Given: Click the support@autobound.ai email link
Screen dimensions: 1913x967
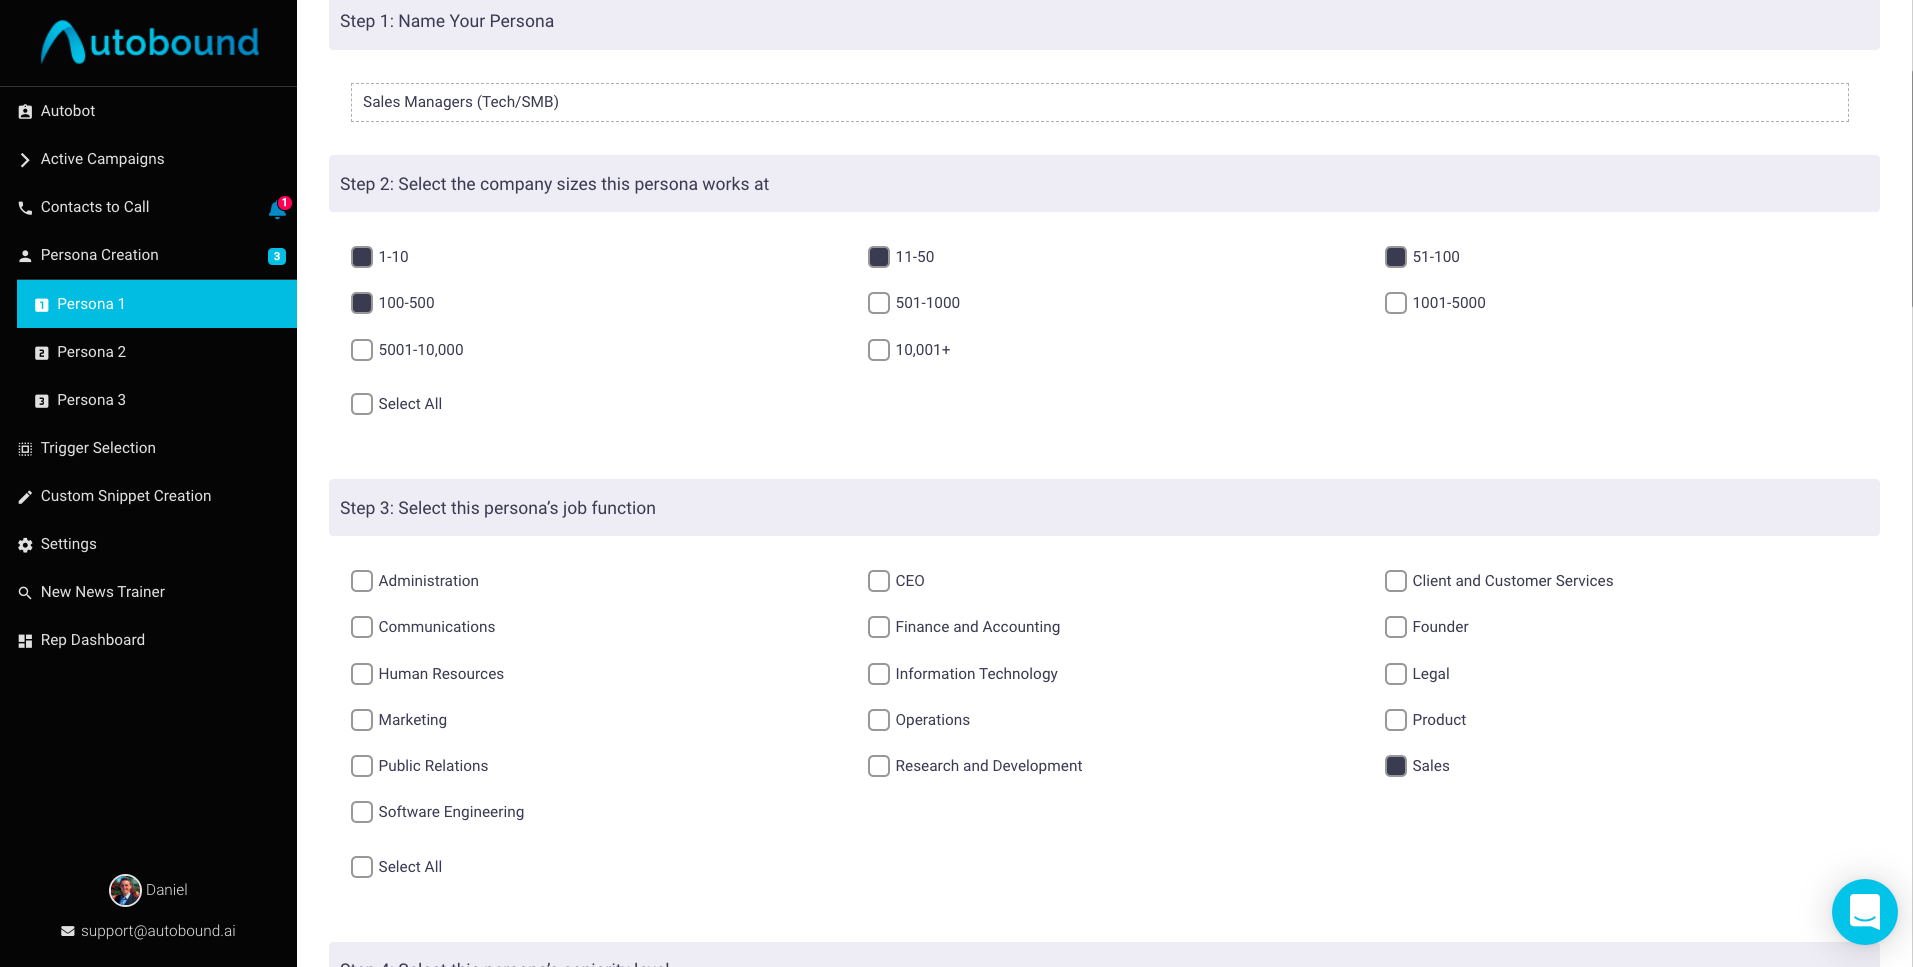Looking at the screenshot, I should pos(158,931).
